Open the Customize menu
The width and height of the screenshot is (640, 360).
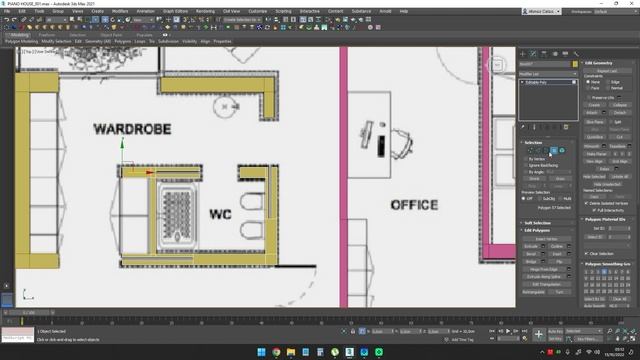(x=258, y=11)
